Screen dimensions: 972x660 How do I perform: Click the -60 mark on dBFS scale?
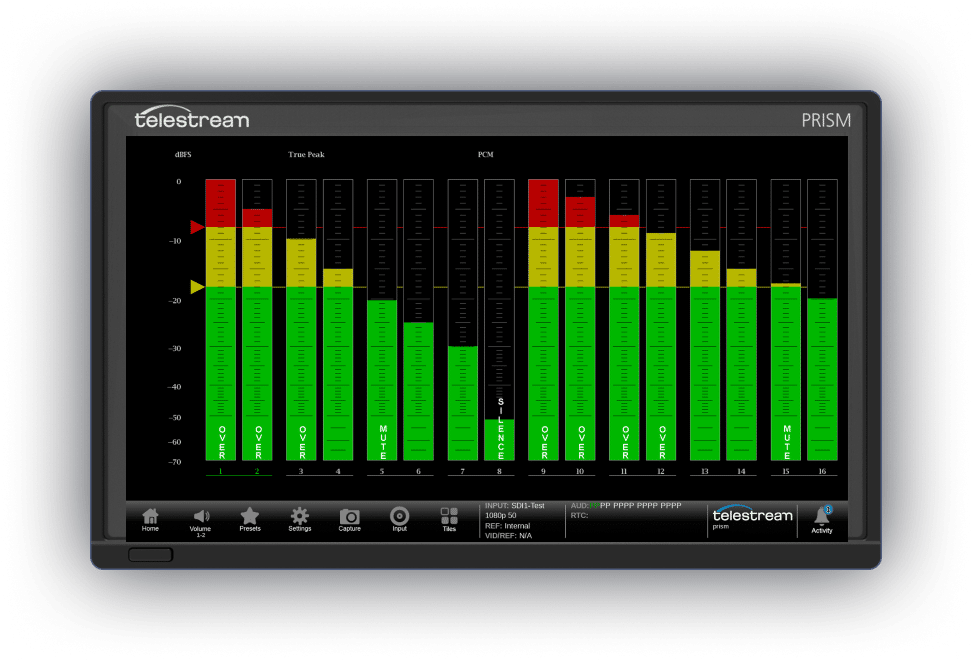[175, 442]
